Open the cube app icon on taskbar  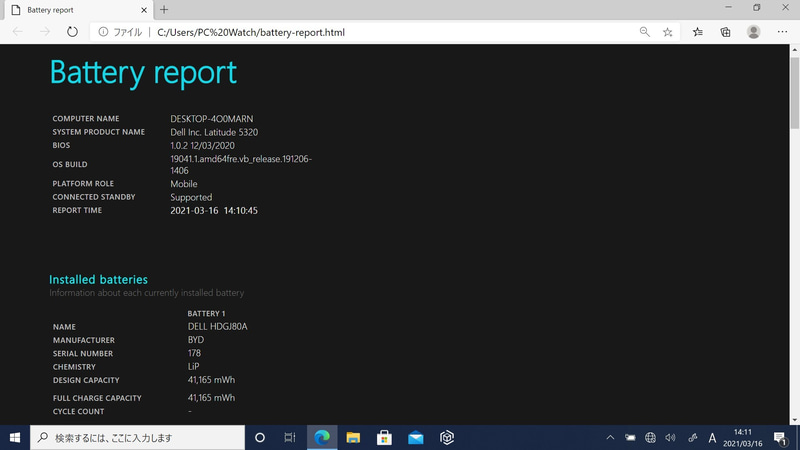pyautogui.click(x=447, y=438)
